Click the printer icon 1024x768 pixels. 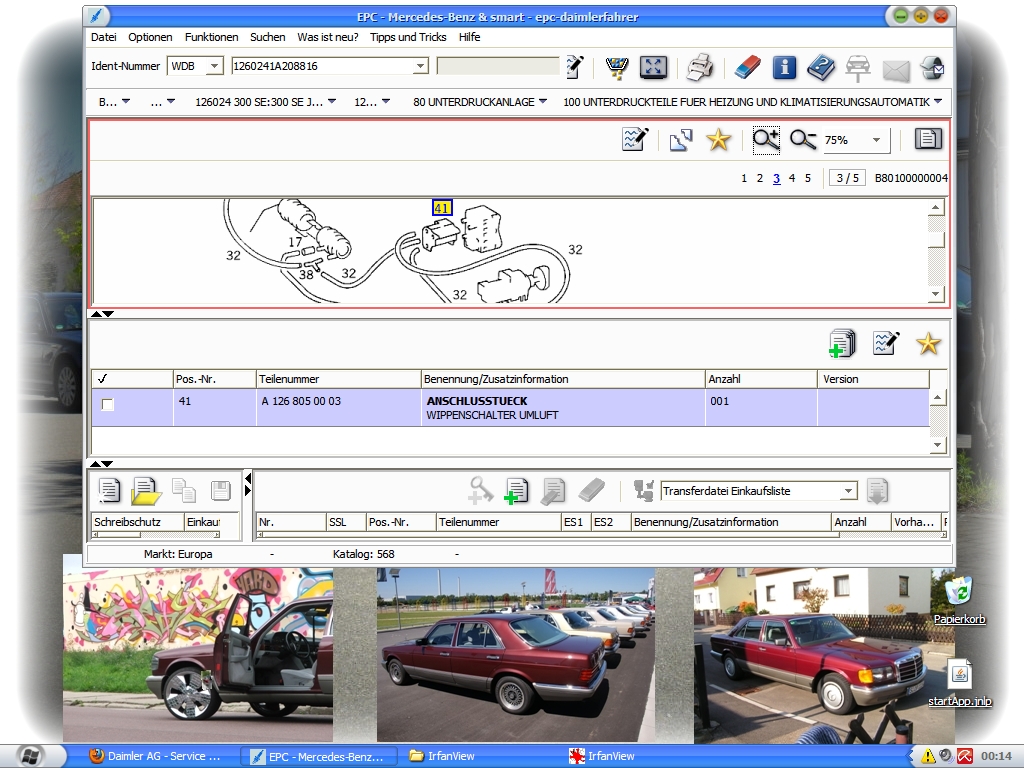click(699, 67)
